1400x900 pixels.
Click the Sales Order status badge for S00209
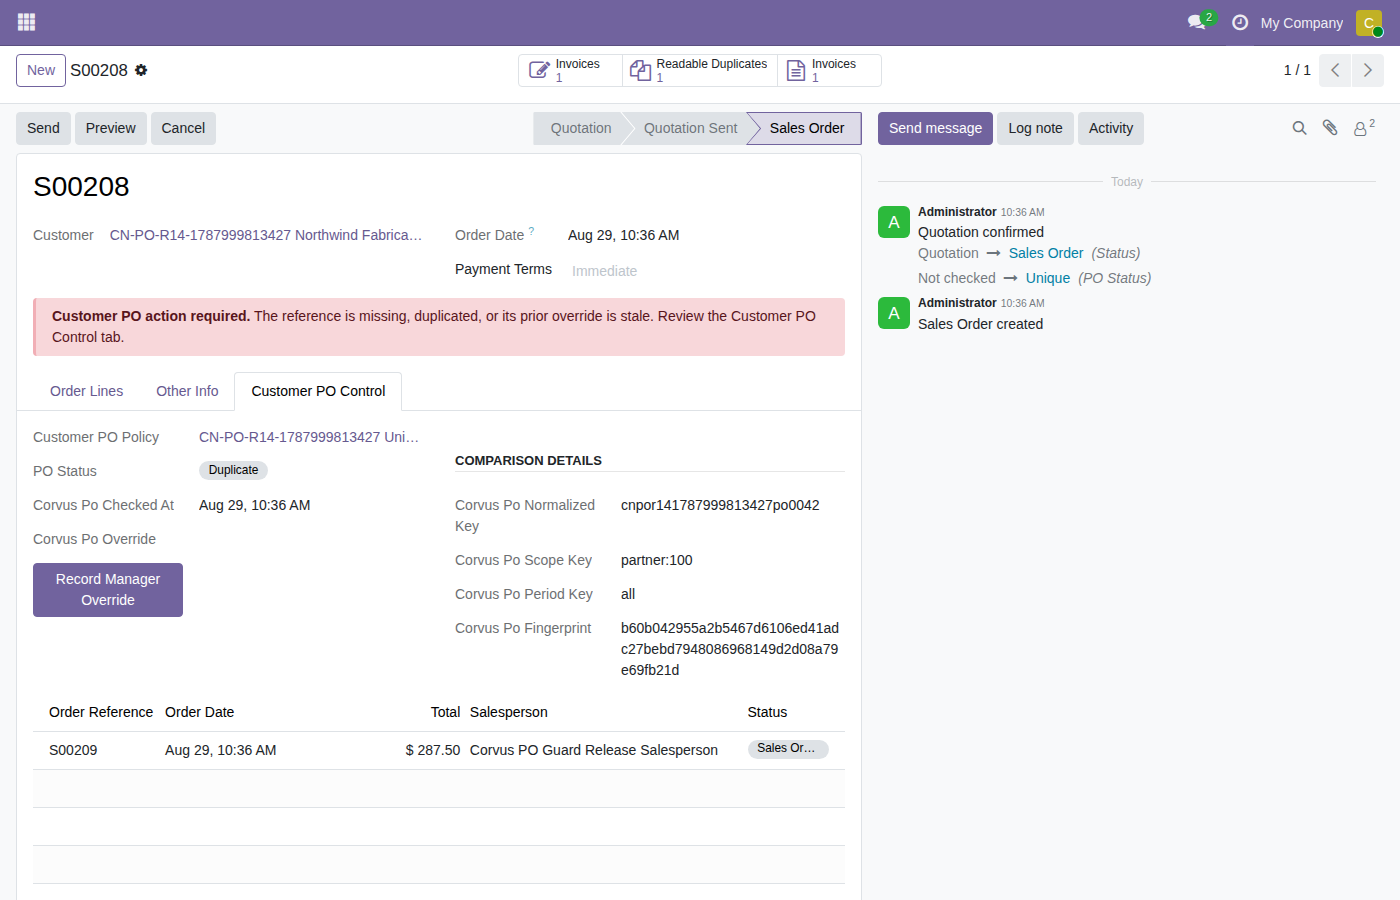788,749
